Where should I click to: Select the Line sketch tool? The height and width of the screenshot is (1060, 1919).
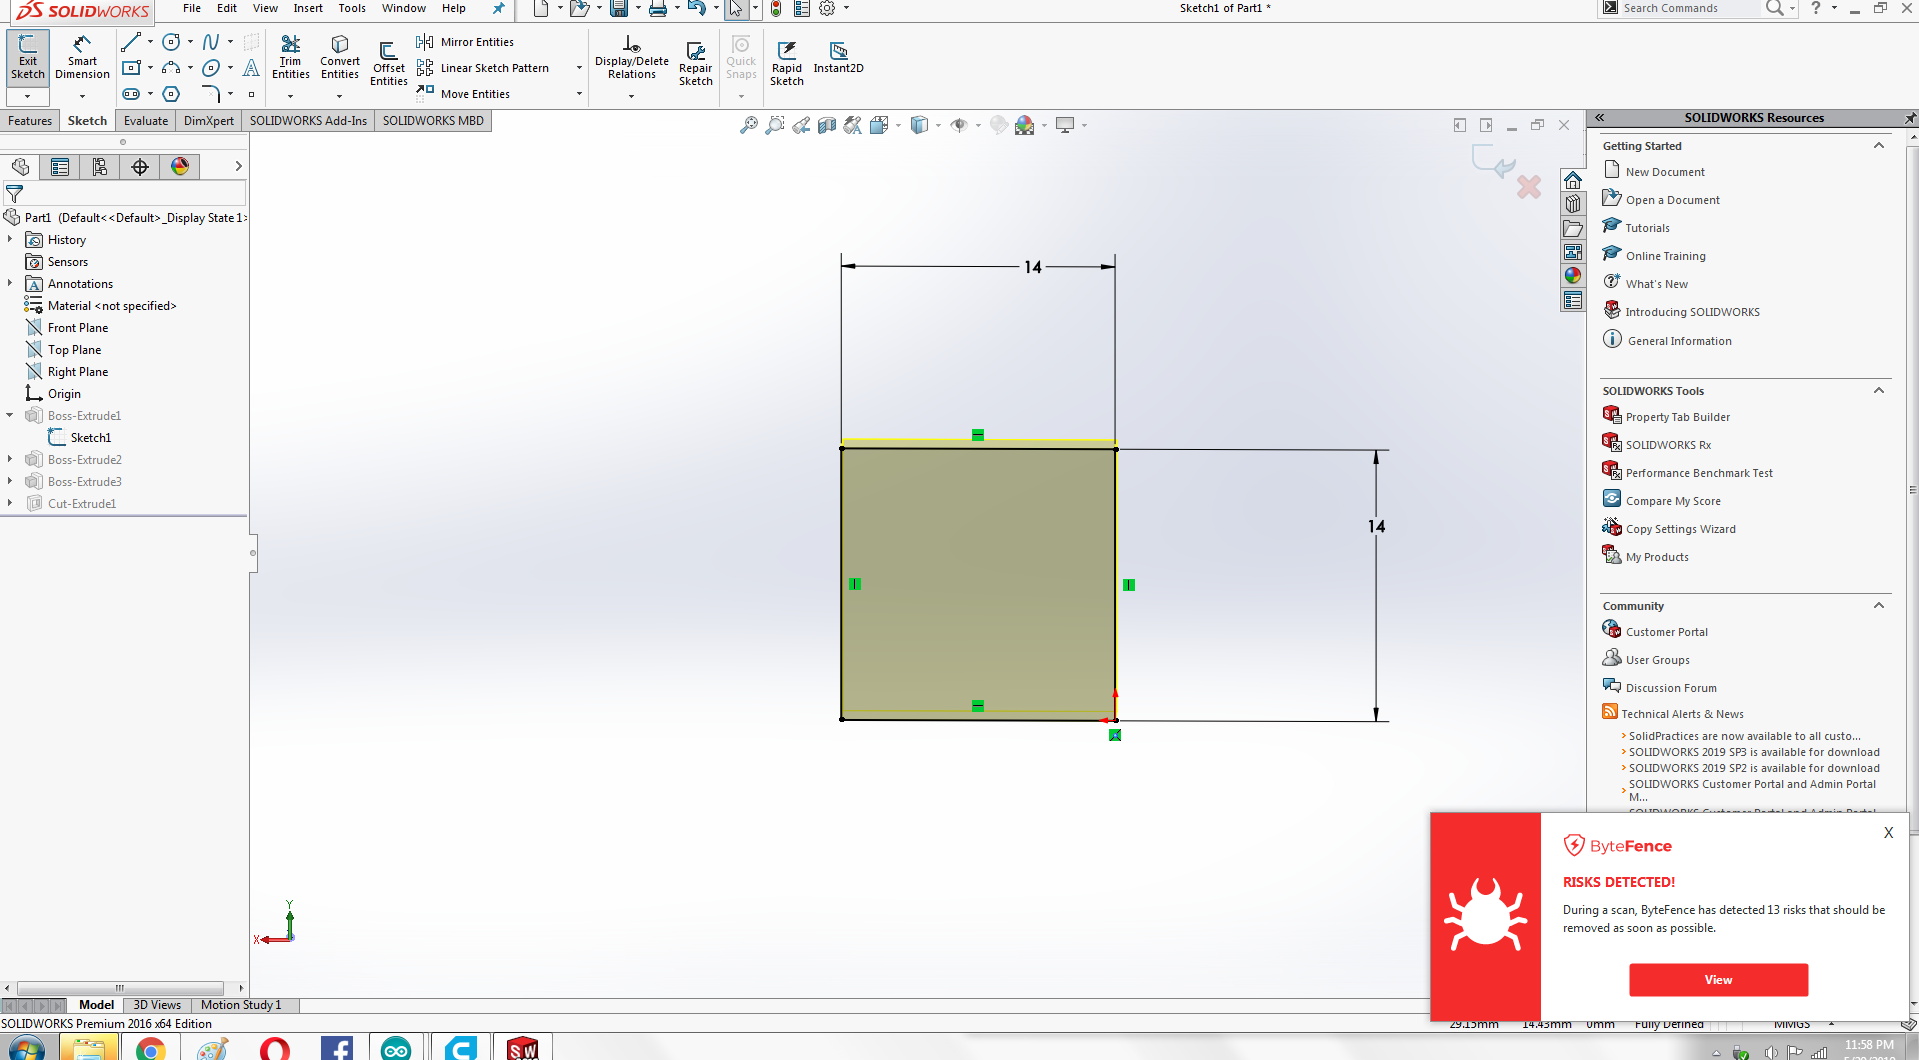(x=130, y=42)
